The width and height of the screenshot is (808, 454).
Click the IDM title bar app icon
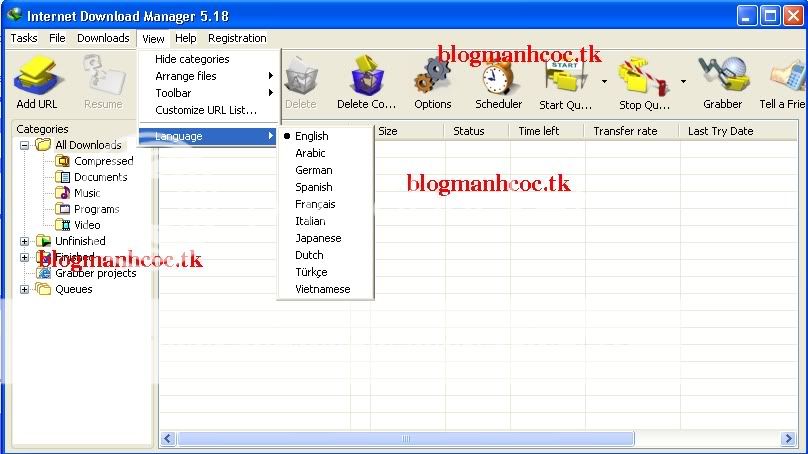tap(14, 15)
